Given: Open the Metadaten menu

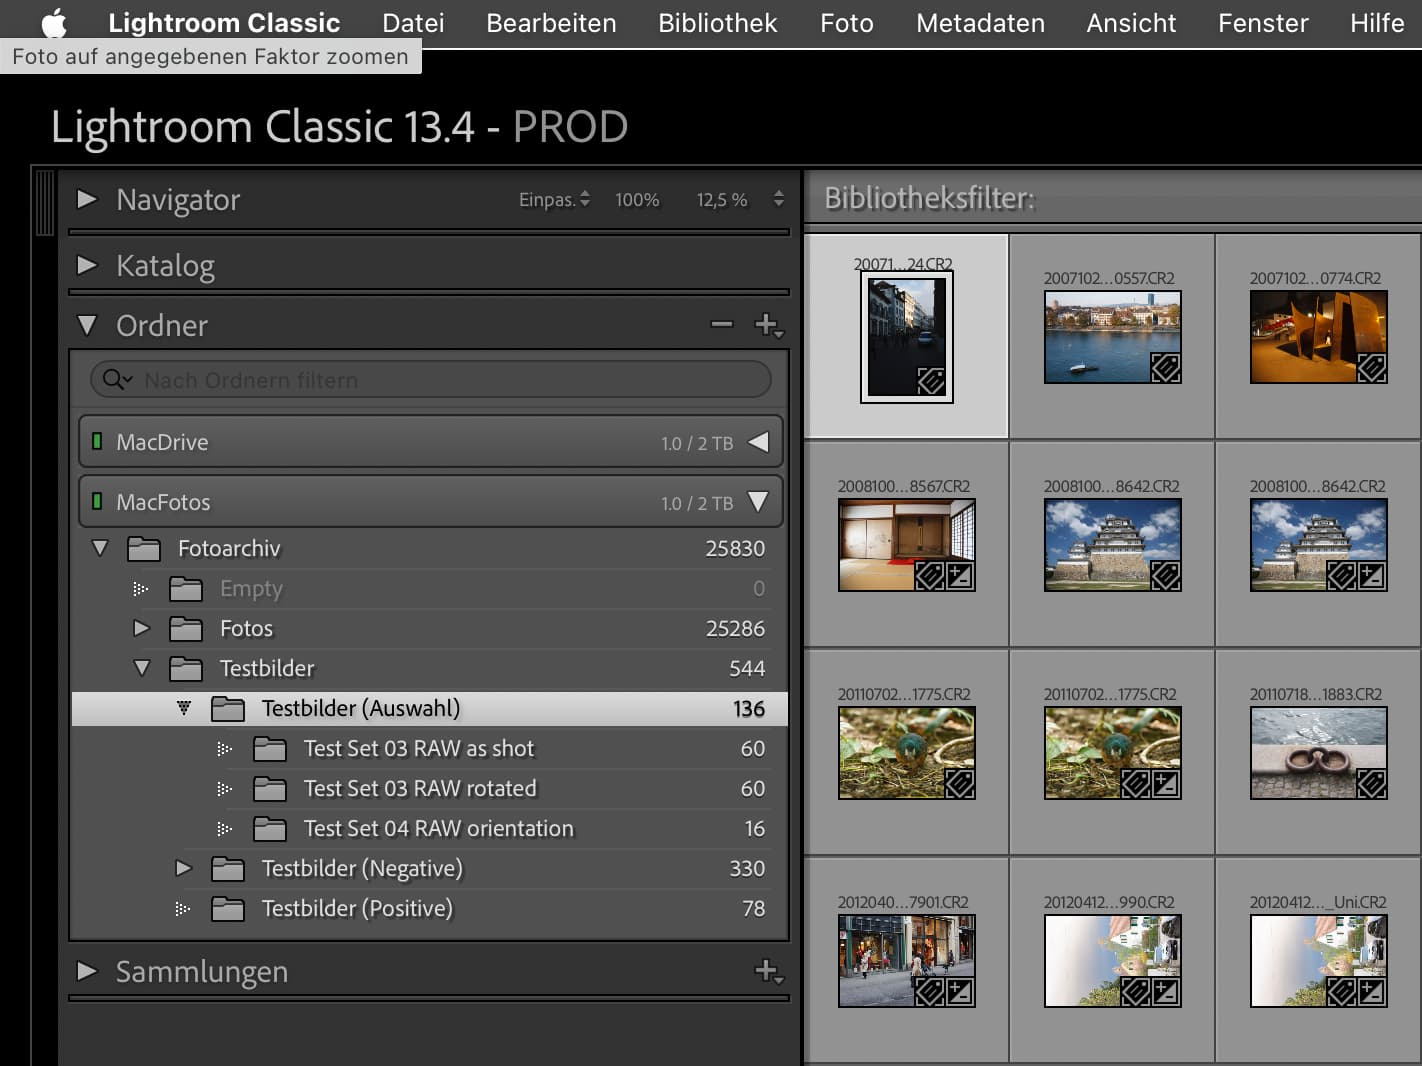Looking at the screenshot, I should click(980, 23).
